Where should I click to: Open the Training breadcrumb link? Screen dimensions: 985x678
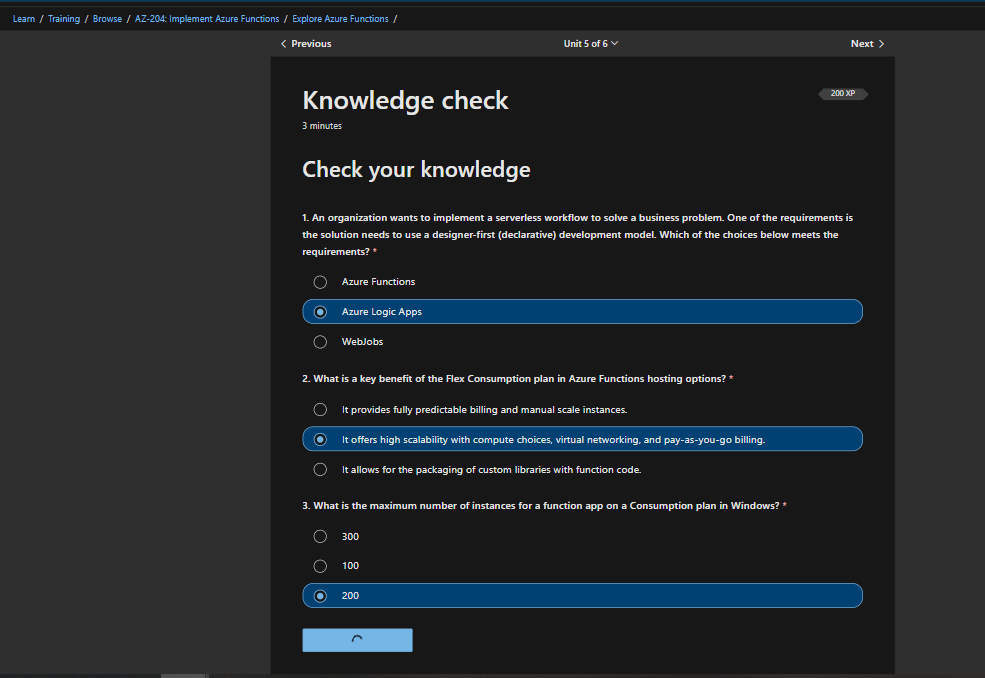(x=64, y=19)
